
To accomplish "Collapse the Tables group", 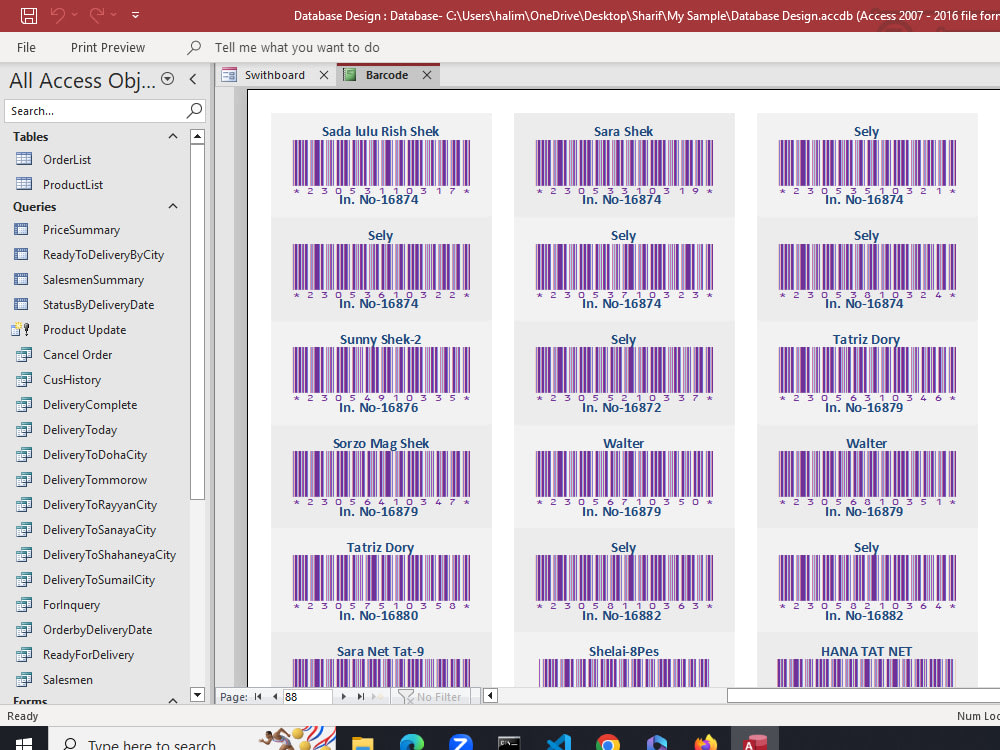I will [173, 136].
